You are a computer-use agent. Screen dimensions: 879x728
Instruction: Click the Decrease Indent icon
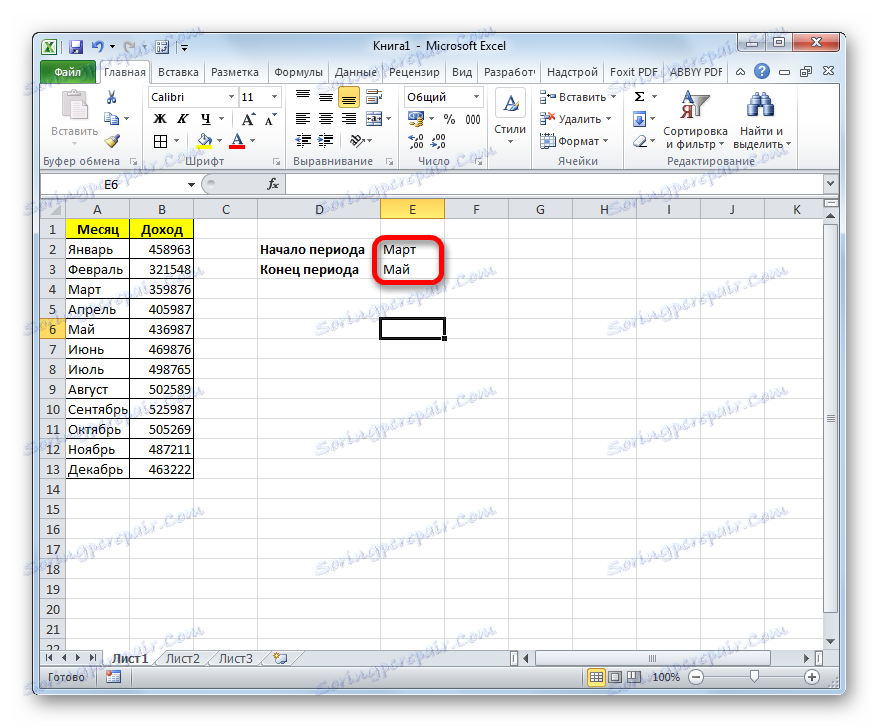click(x=303, y=141)
